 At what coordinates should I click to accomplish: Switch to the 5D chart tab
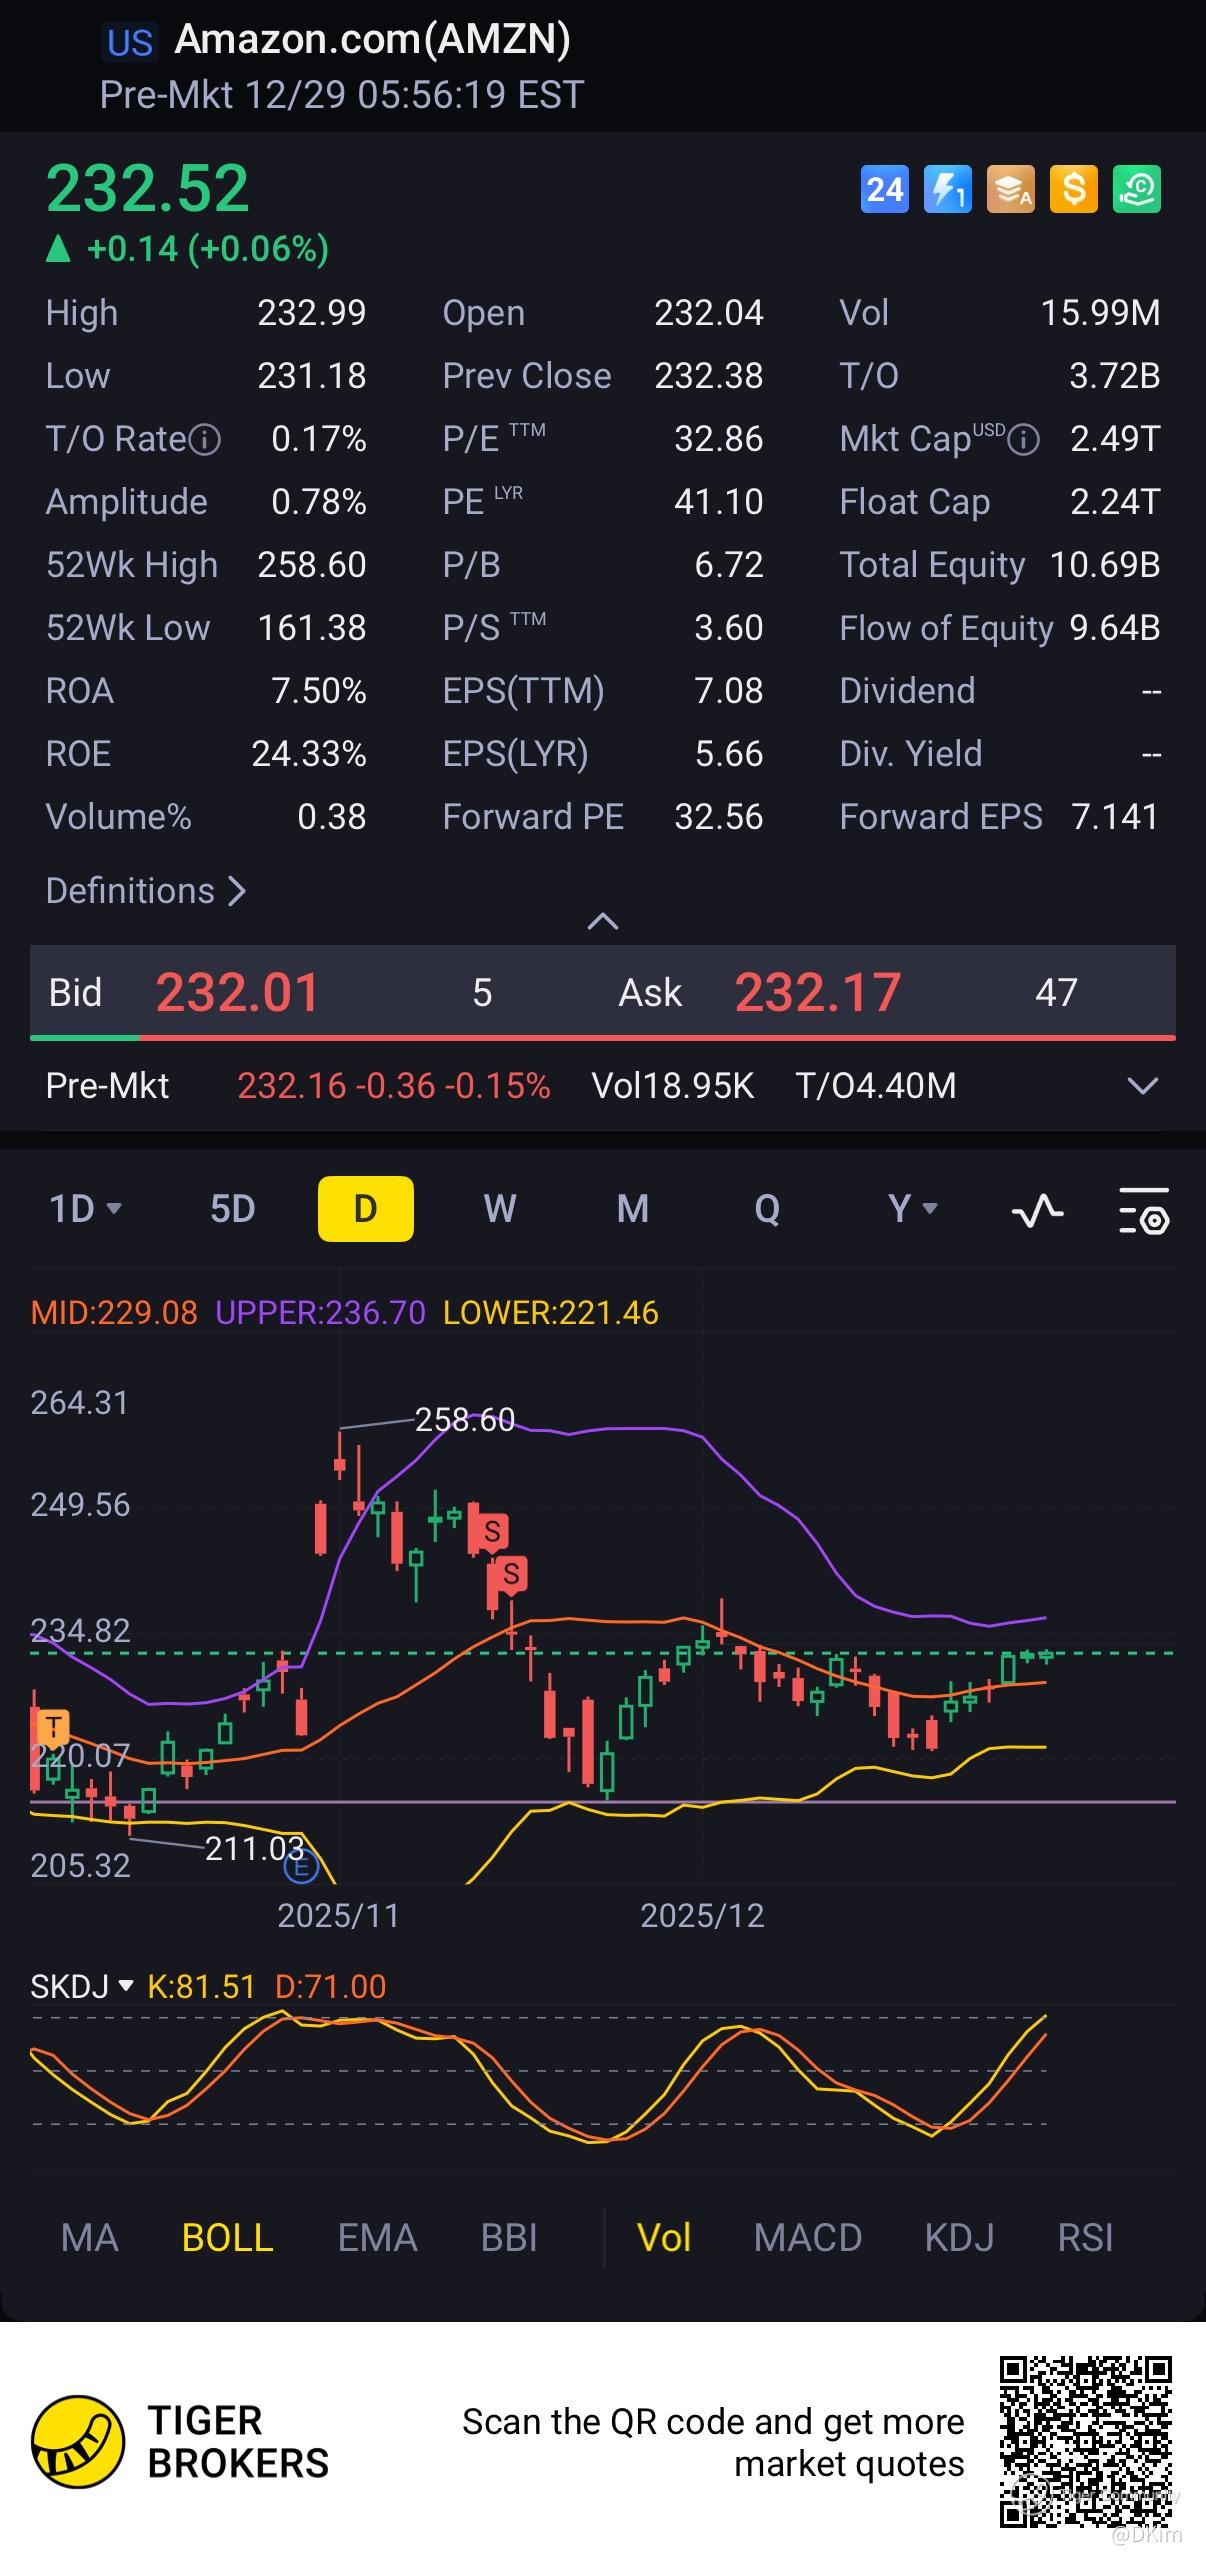233,1209
